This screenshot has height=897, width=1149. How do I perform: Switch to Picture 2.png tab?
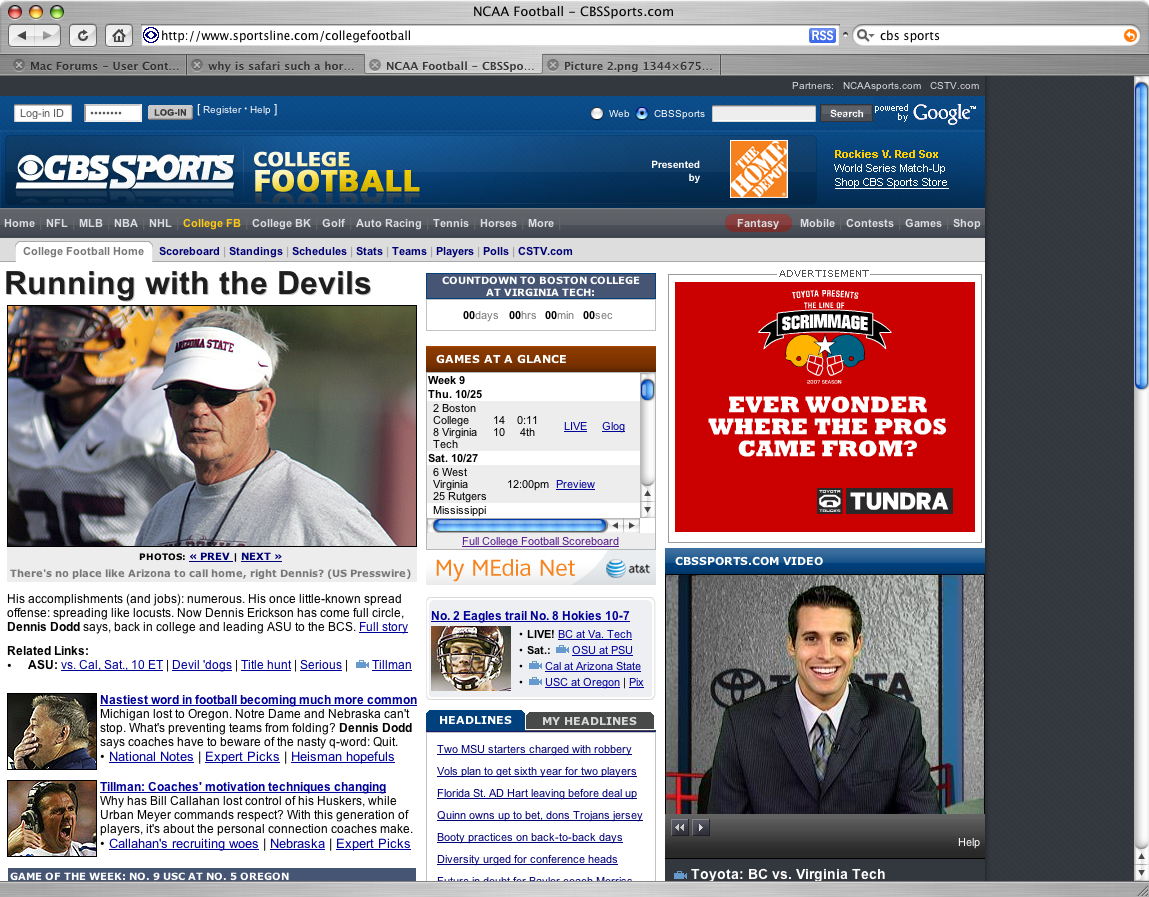638,65
